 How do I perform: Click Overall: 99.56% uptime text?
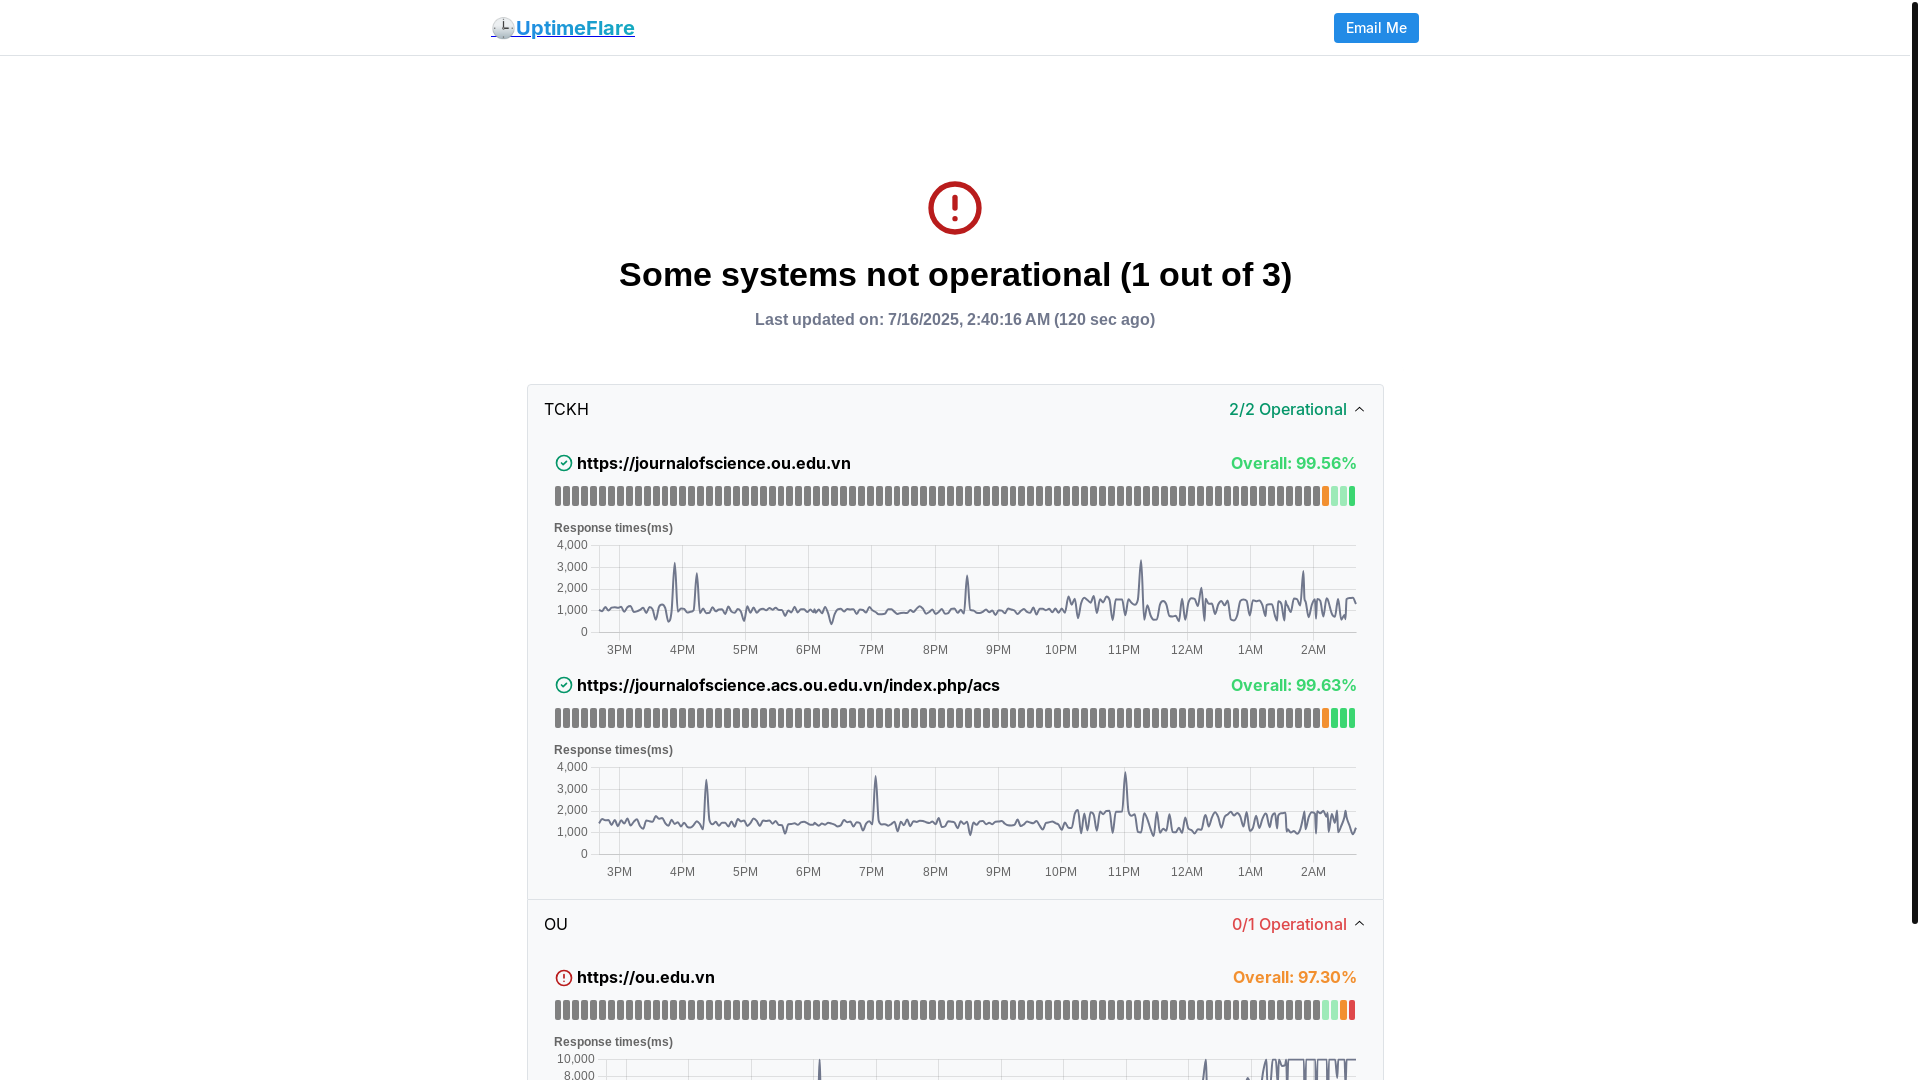[1293, 463]
